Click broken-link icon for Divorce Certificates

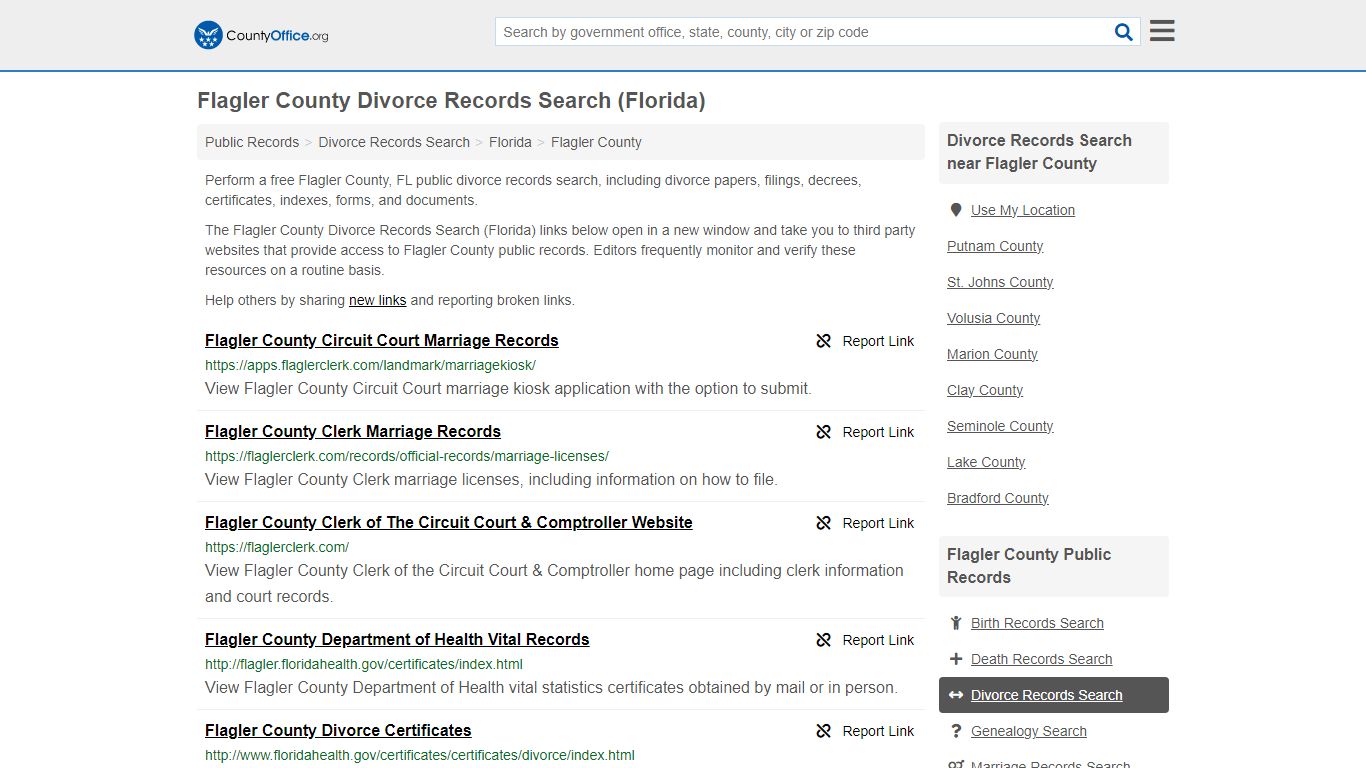tap(823, 731)
